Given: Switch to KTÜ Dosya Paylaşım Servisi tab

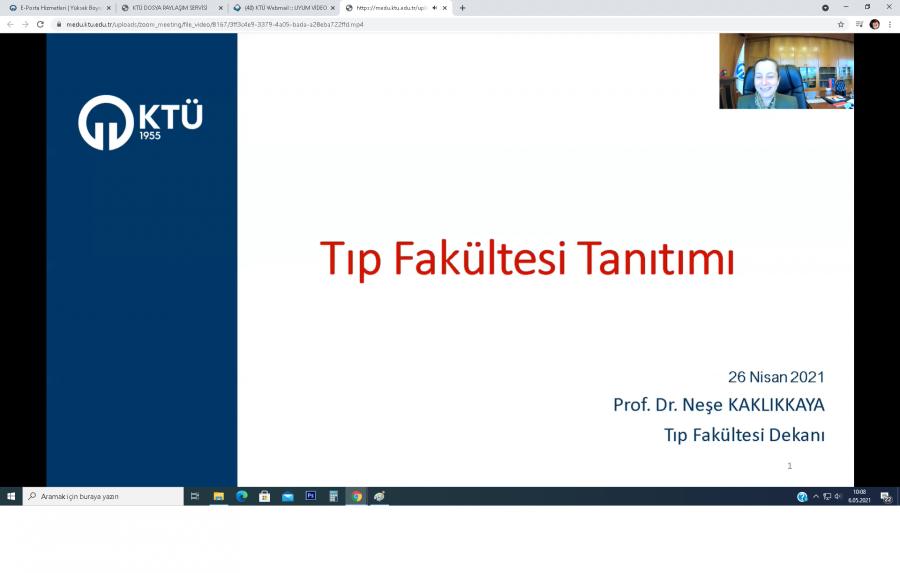Looking at the screenshot, I should tap(168, 8).
